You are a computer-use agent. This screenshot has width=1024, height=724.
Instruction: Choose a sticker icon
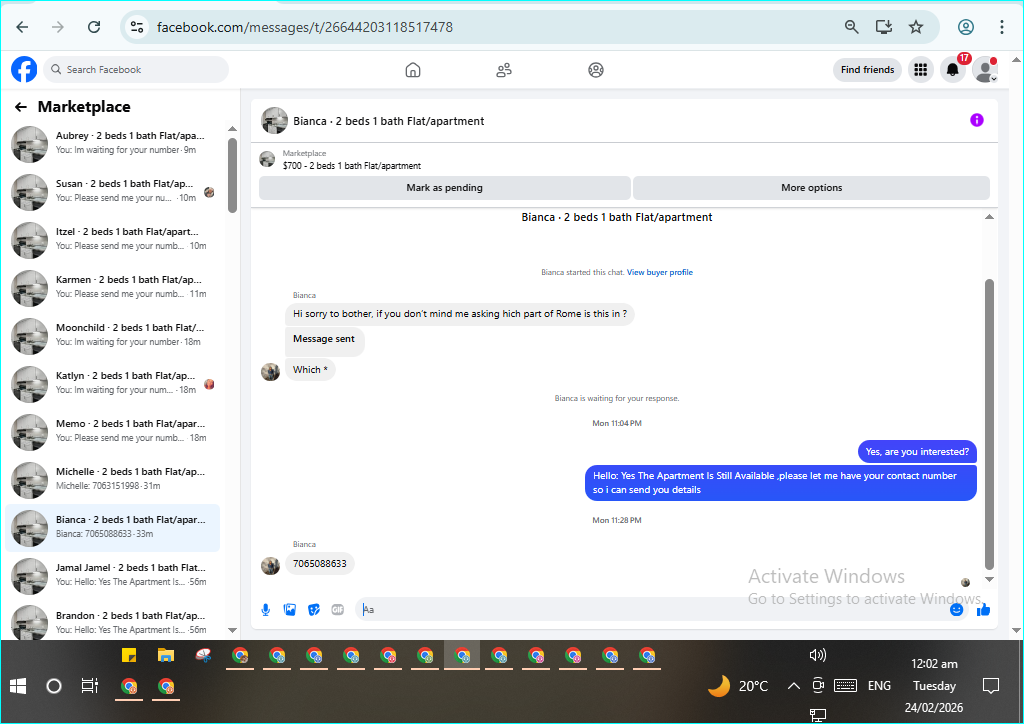pyautogui.click(x=313, y=610)
